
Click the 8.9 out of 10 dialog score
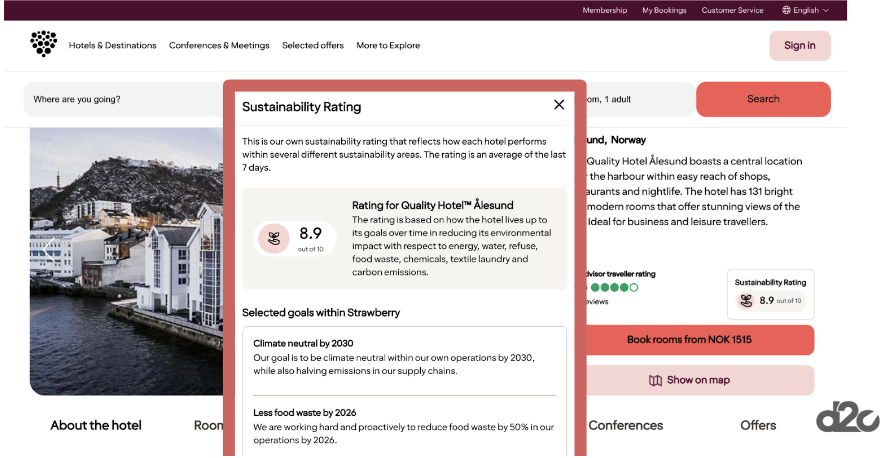point(310,238)
